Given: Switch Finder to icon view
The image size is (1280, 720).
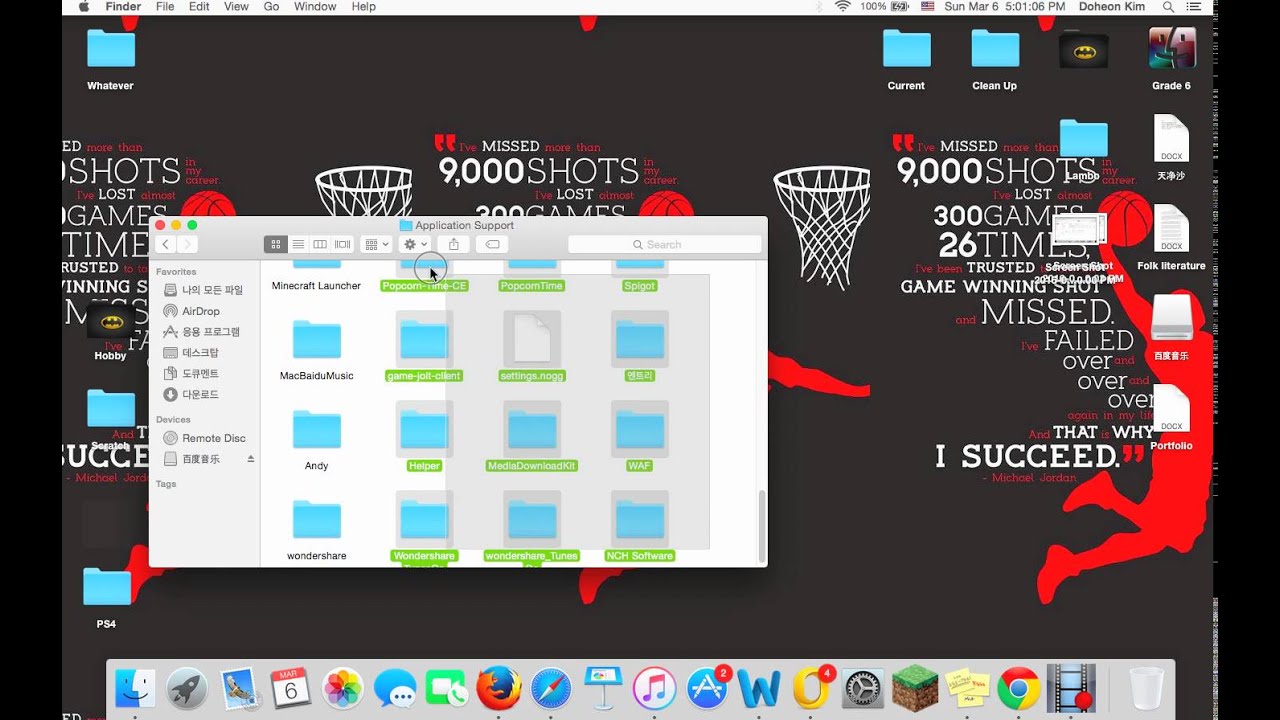Looking at the screenshot, I should pyautogui.click(x=276, y=244).
